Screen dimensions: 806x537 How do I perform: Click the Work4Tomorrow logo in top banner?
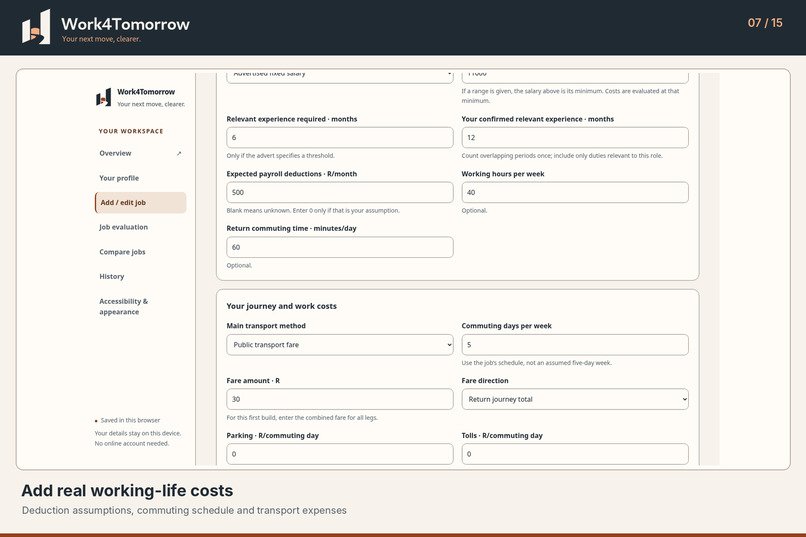(x=36, y=27)
